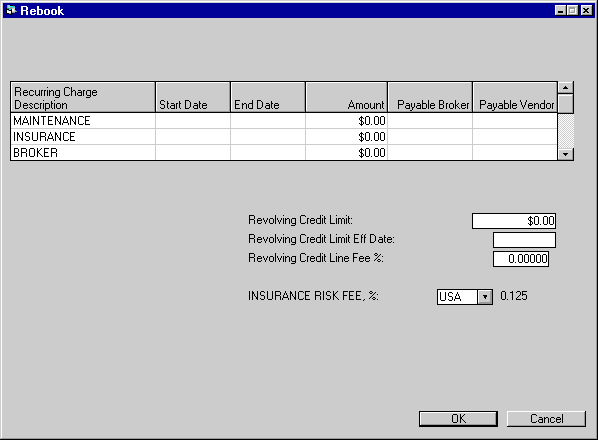Click the MAINTENANCE Payable Broker cell
The width and height of the screenshot is (598, 440).
click(x=430, y=120)
